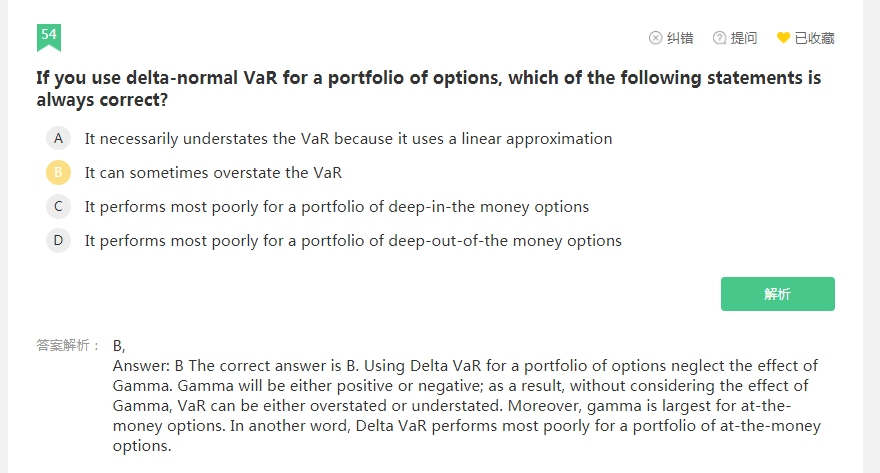Select the highlighted option B circle
880x473 pixels.
58,172
